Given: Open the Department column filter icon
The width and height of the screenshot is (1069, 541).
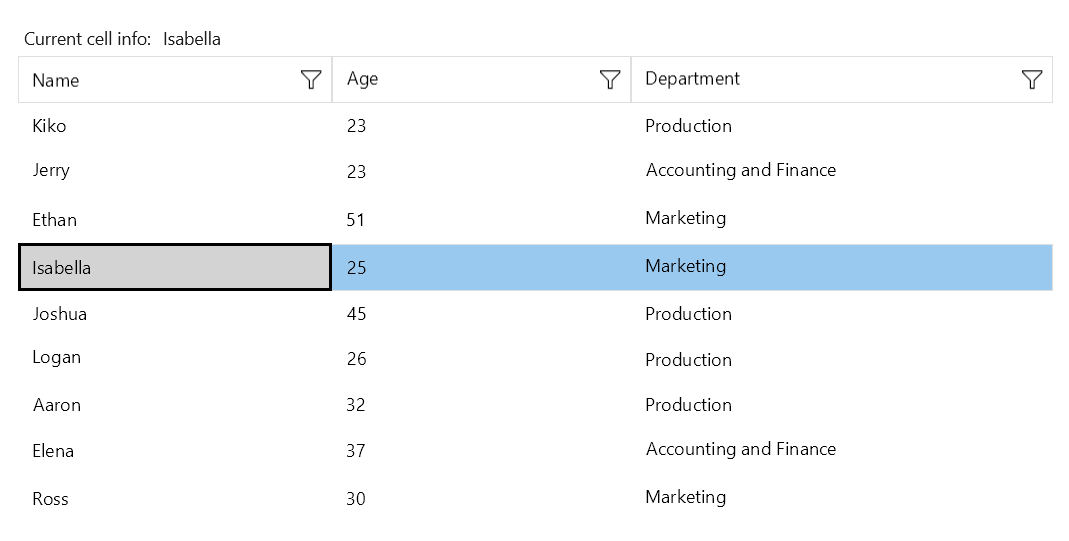Looking at the screenshot, I should (x=1032, y=80).
